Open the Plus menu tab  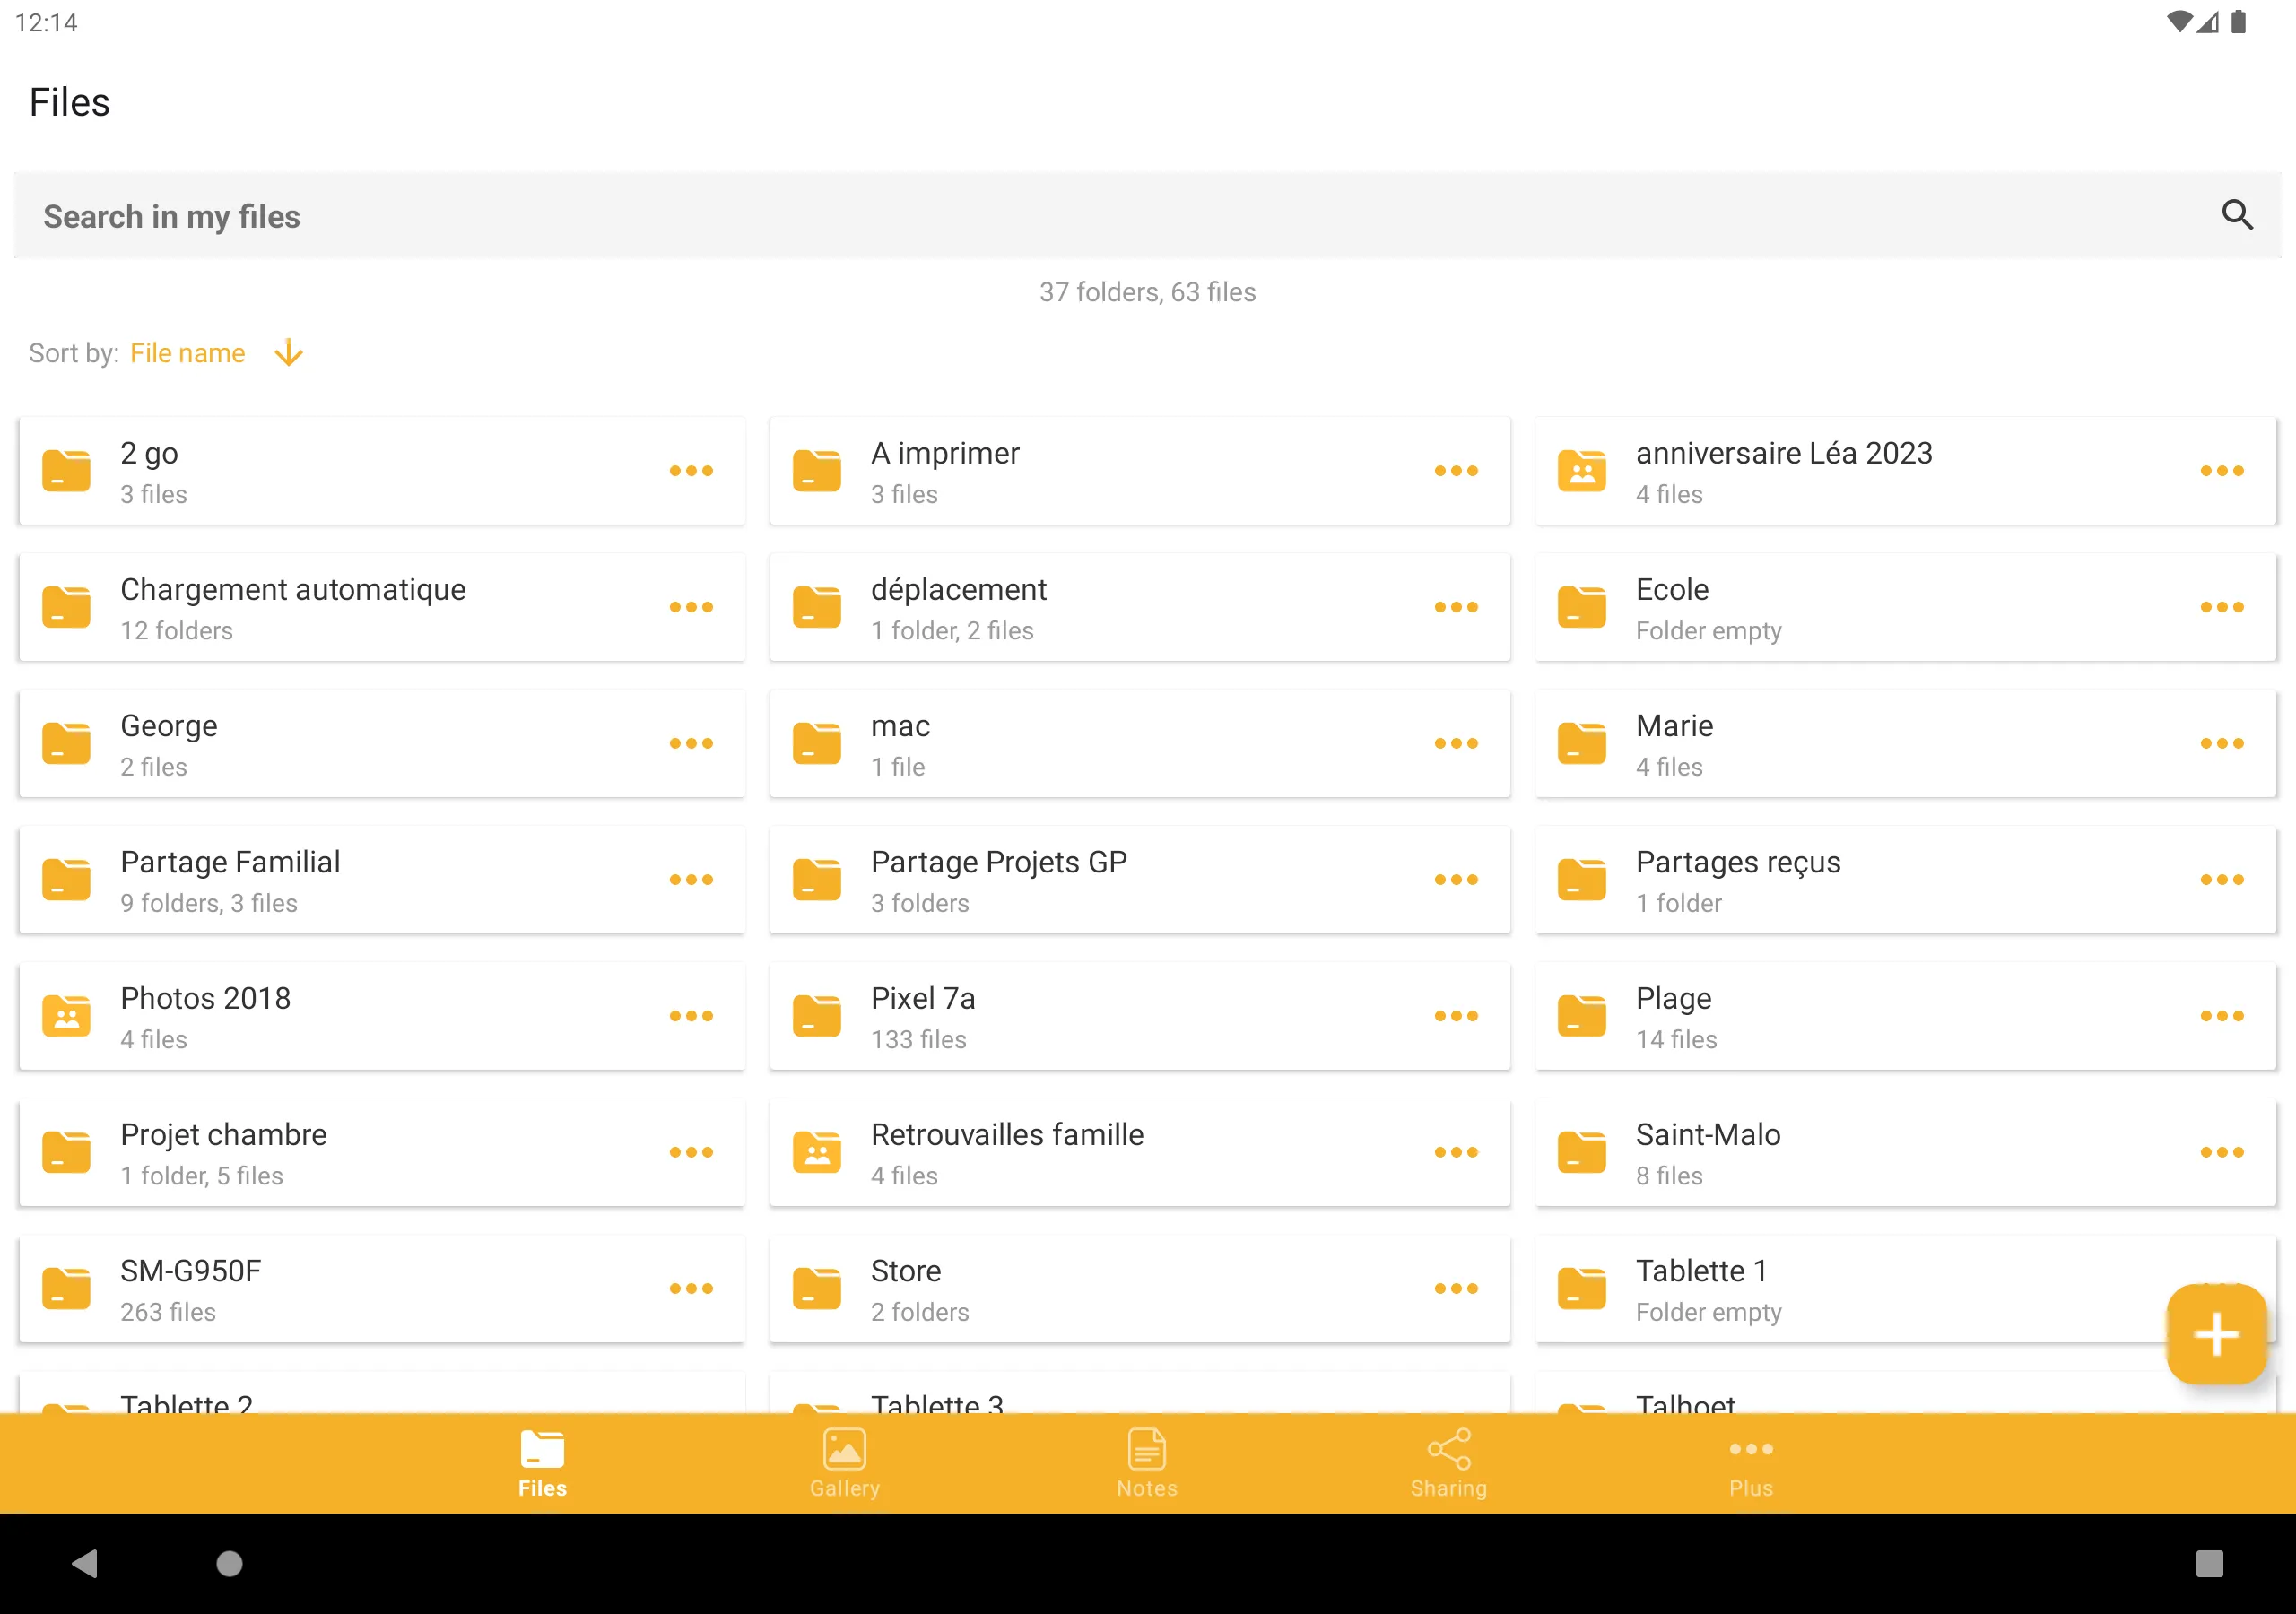[1751, 1463]
